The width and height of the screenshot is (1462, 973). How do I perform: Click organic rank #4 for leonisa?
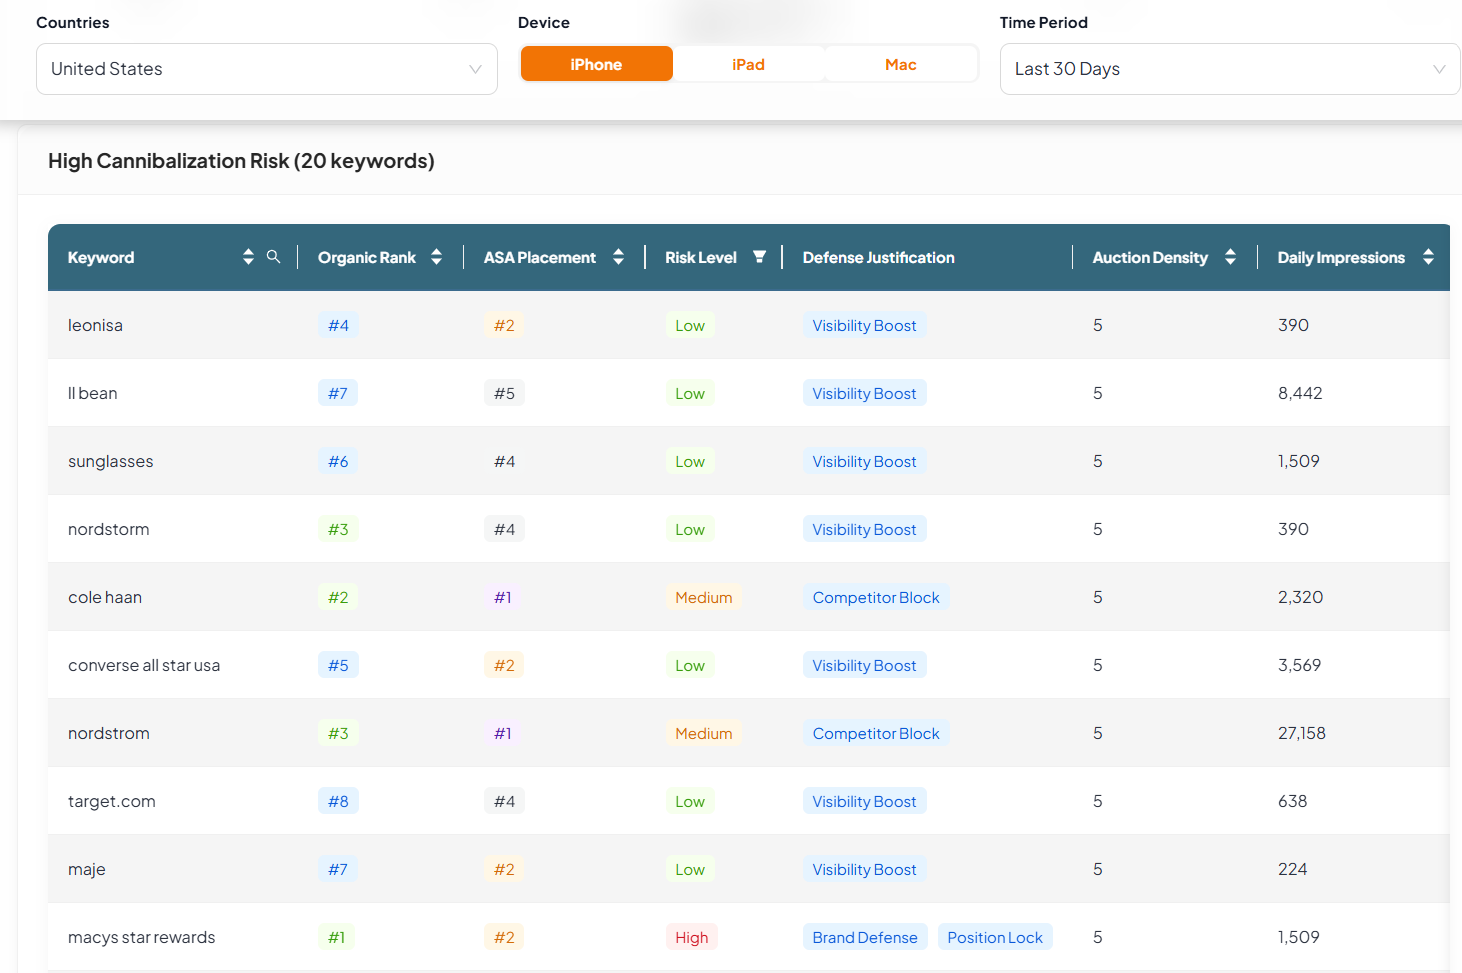[x=338, y=325]
